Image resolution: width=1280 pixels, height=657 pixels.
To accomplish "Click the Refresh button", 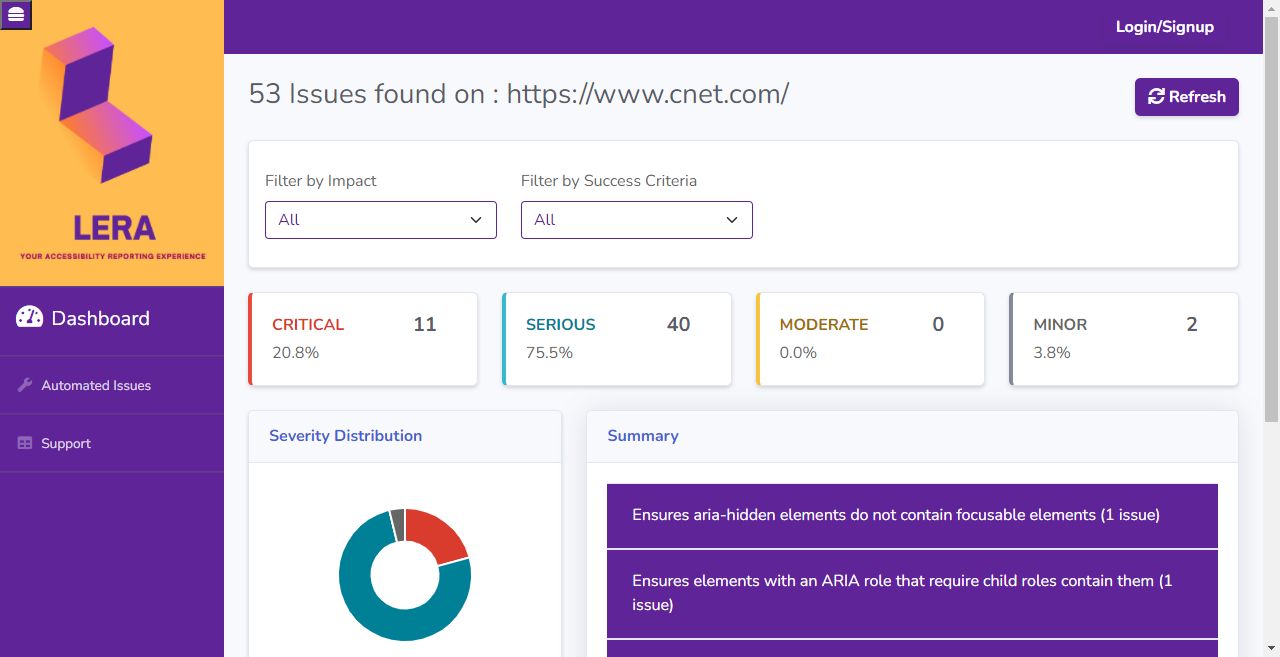I will (1186, 96).
